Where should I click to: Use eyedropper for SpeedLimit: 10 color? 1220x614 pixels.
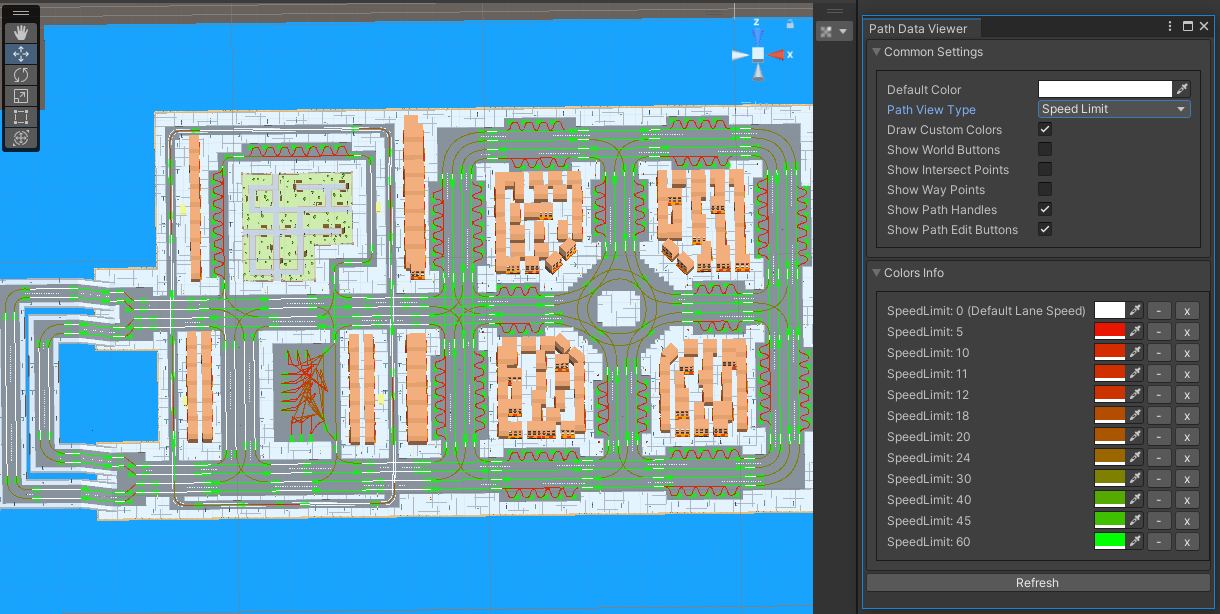[1135, 353]
